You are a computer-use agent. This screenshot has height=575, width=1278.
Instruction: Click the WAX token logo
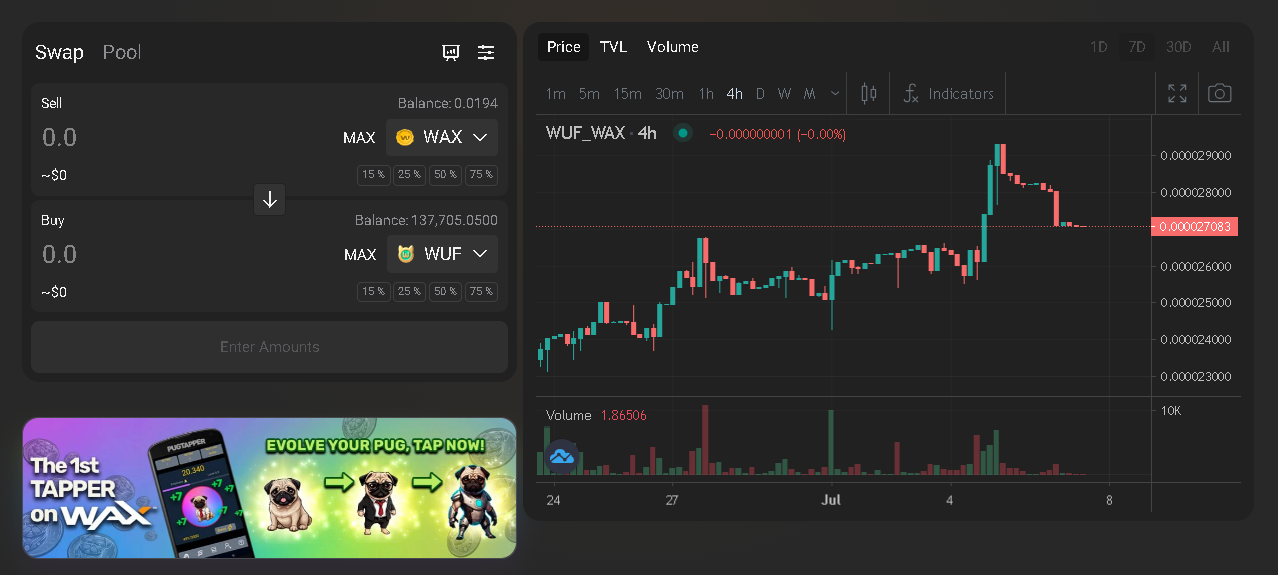pos(405,137)
